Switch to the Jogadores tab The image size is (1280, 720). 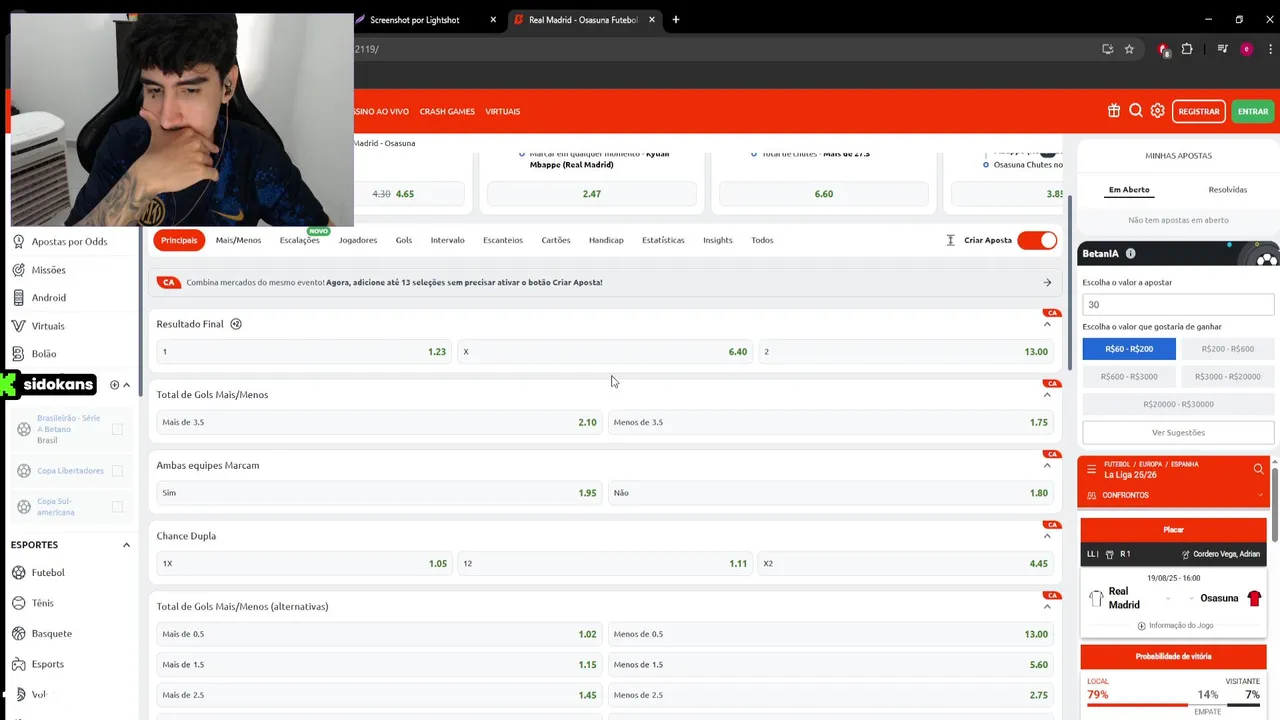[x=357, y=240]
